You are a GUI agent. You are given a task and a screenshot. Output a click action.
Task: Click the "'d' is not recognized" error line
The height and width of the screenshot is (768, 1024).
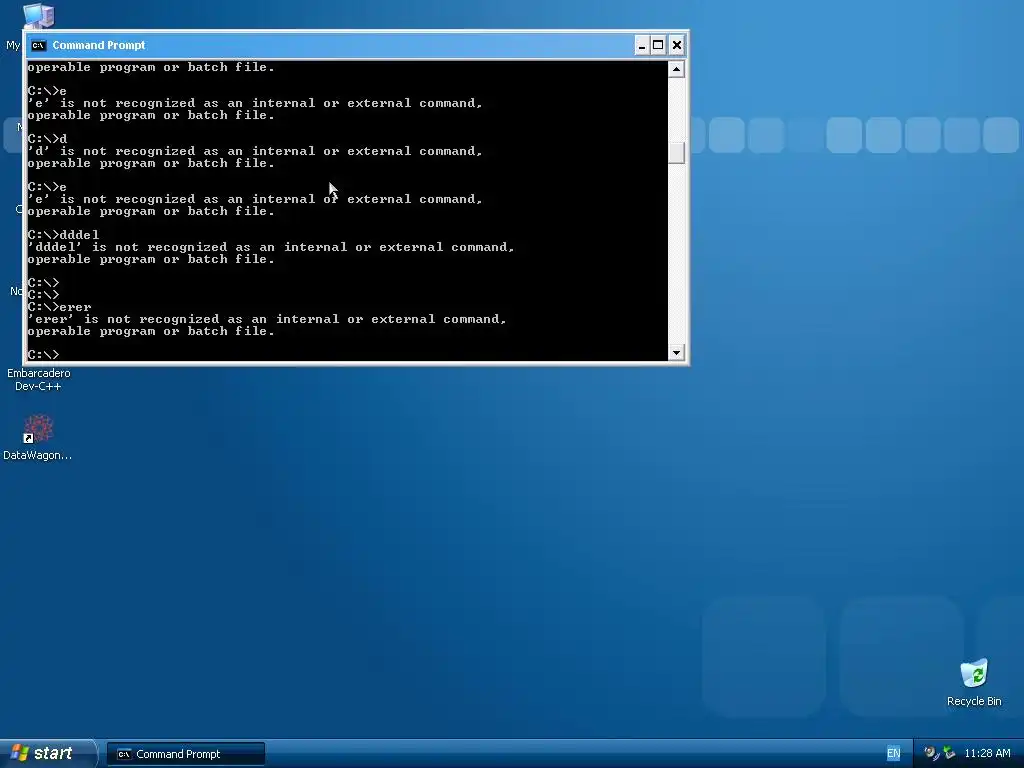point(255,151)
